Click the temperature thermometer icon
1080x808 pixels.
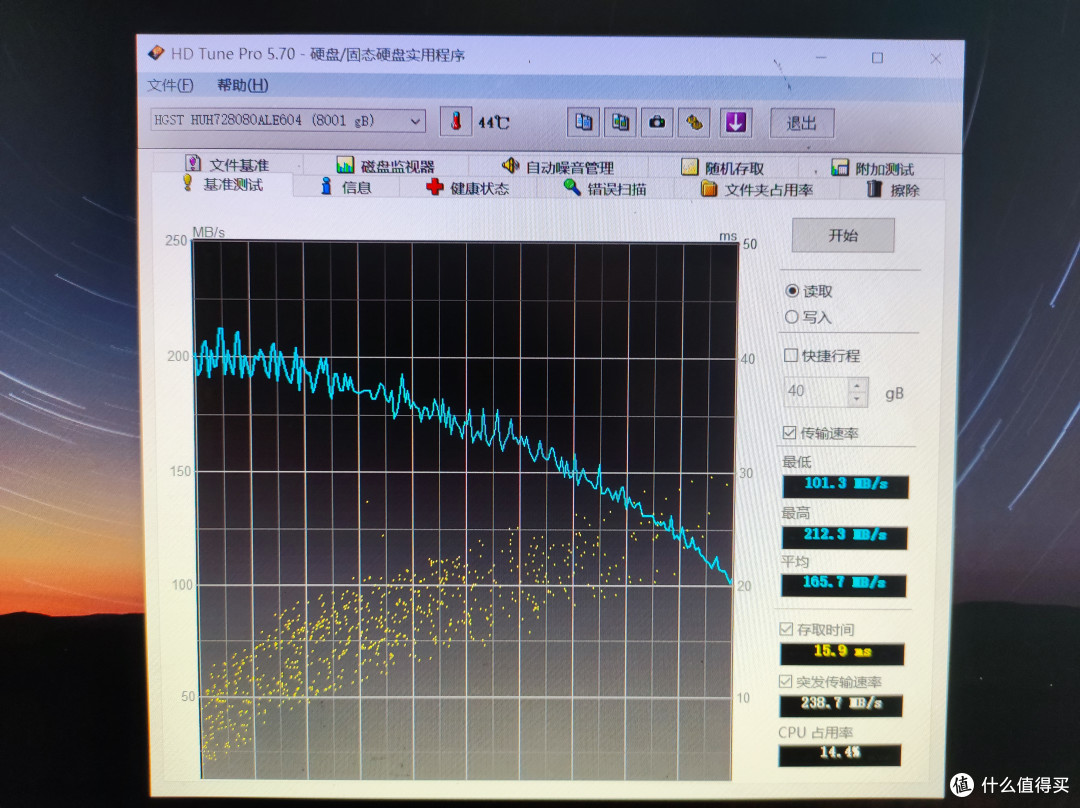pyautogui.click(x=455, y=122)
